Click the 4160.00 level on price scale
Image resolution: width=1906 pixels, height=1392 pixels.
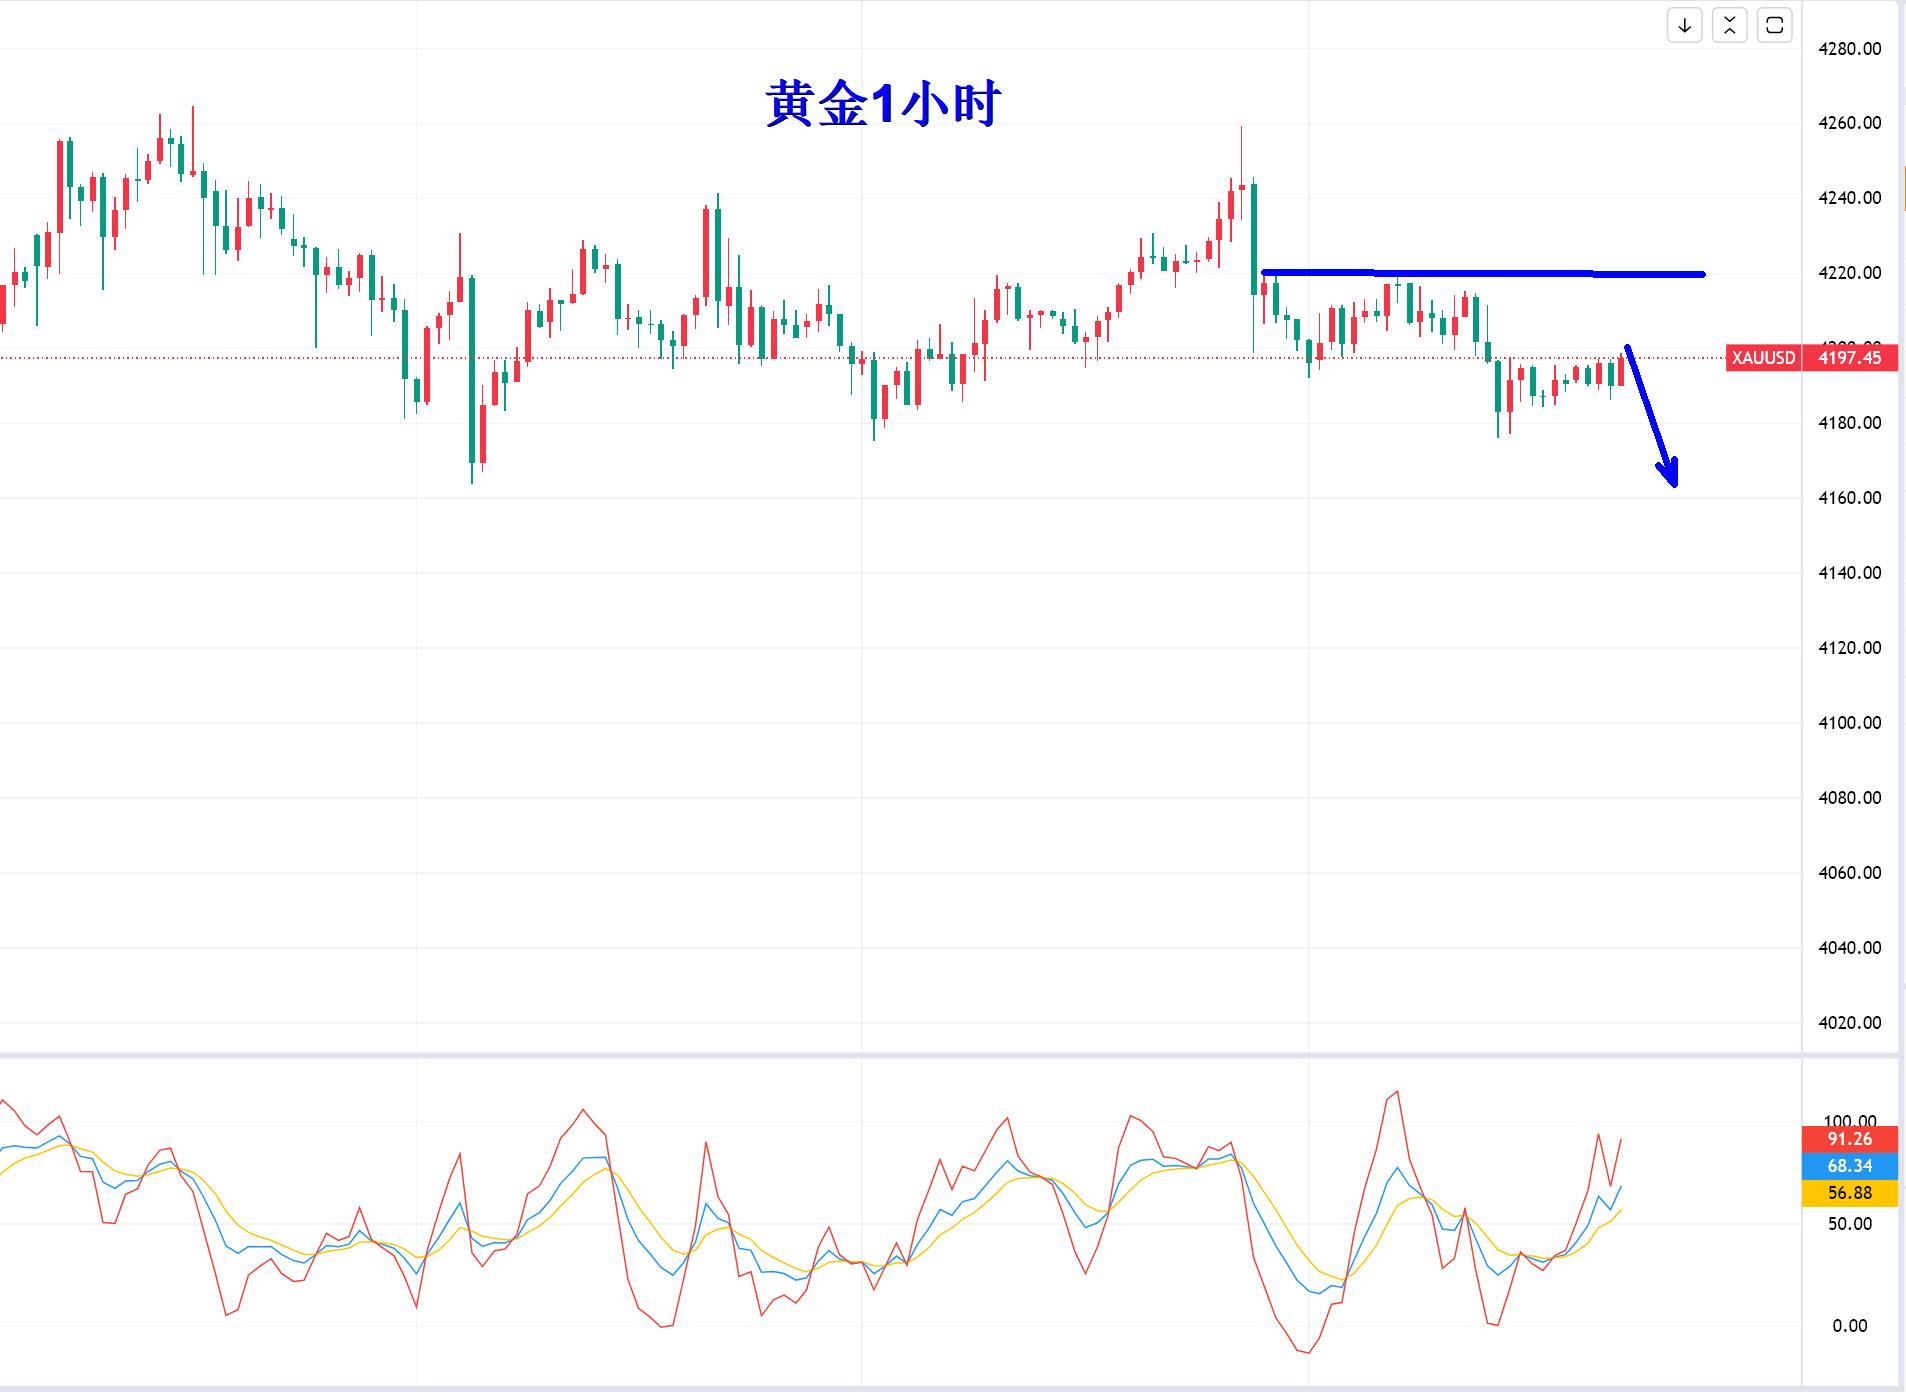point(1849,498)
